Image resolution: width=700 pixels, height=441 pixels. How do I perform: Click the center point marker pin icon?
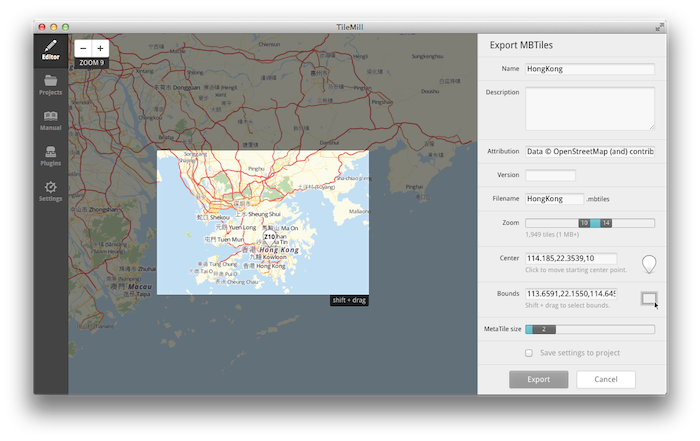[649, 264]
